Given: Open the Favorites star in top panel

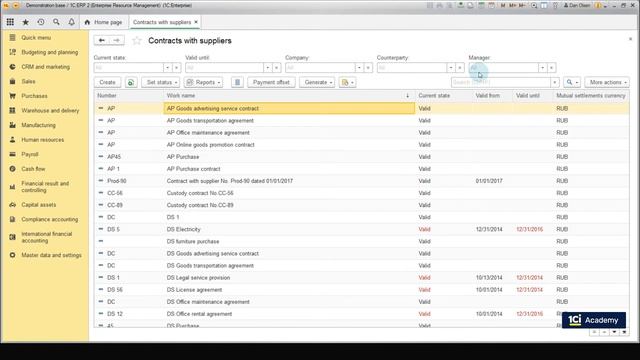Looking at the screenshot, I should (25, 22).
